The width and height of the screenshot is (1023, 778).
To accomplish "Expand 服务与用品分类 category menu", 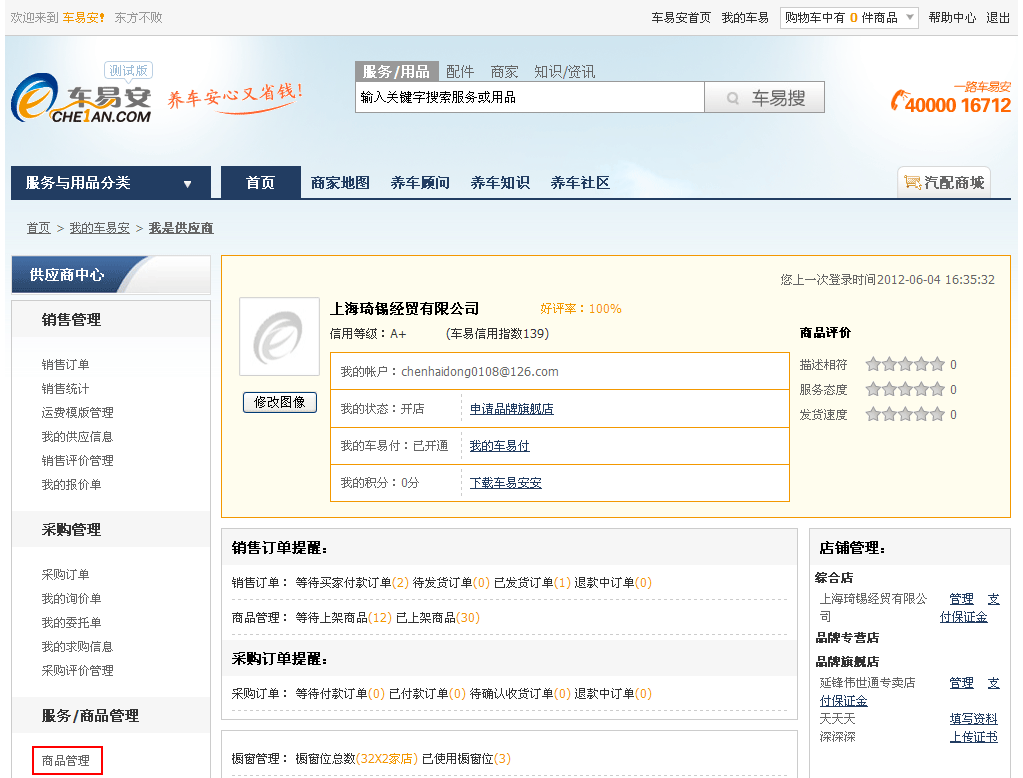I will point(111,183).
